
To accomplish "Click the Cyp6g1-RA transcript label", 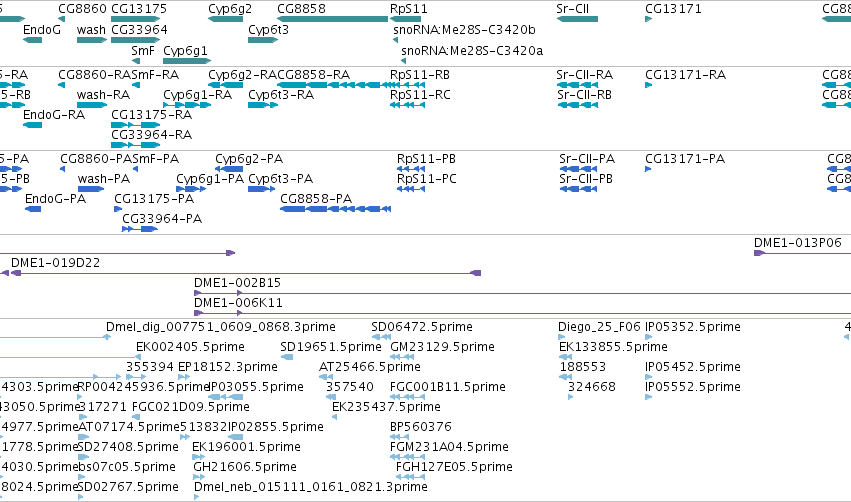I will pyautogui.click(x=198, y=96).
